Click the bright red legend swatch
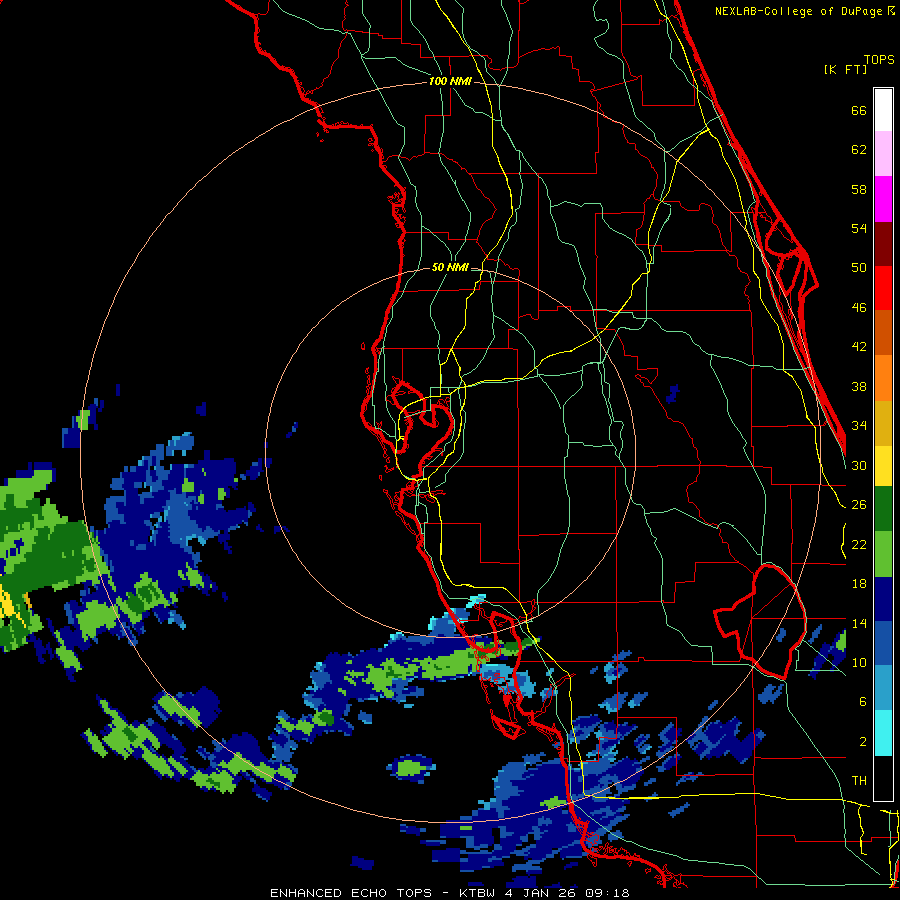The image size is (900, 900). [883, 288]
